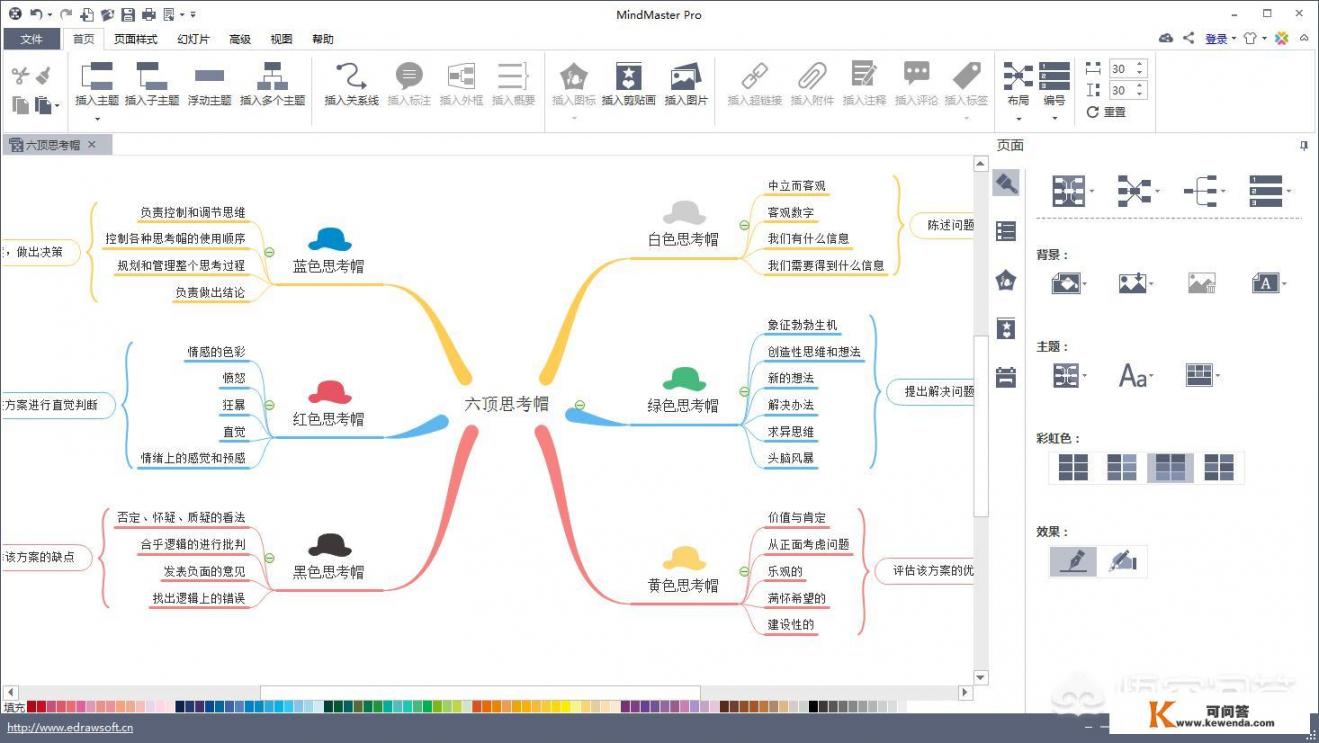Open the 帮助 help tab
This screenshot has height=743, width=1319.
click(x=323, y=39)
